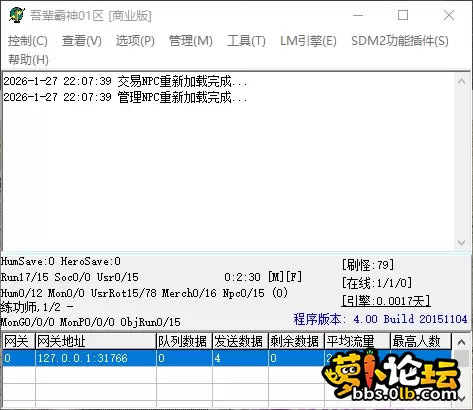Screen dimensions: 473x410
Task: Click the 网关地址 column header
Action: [96, 341]
